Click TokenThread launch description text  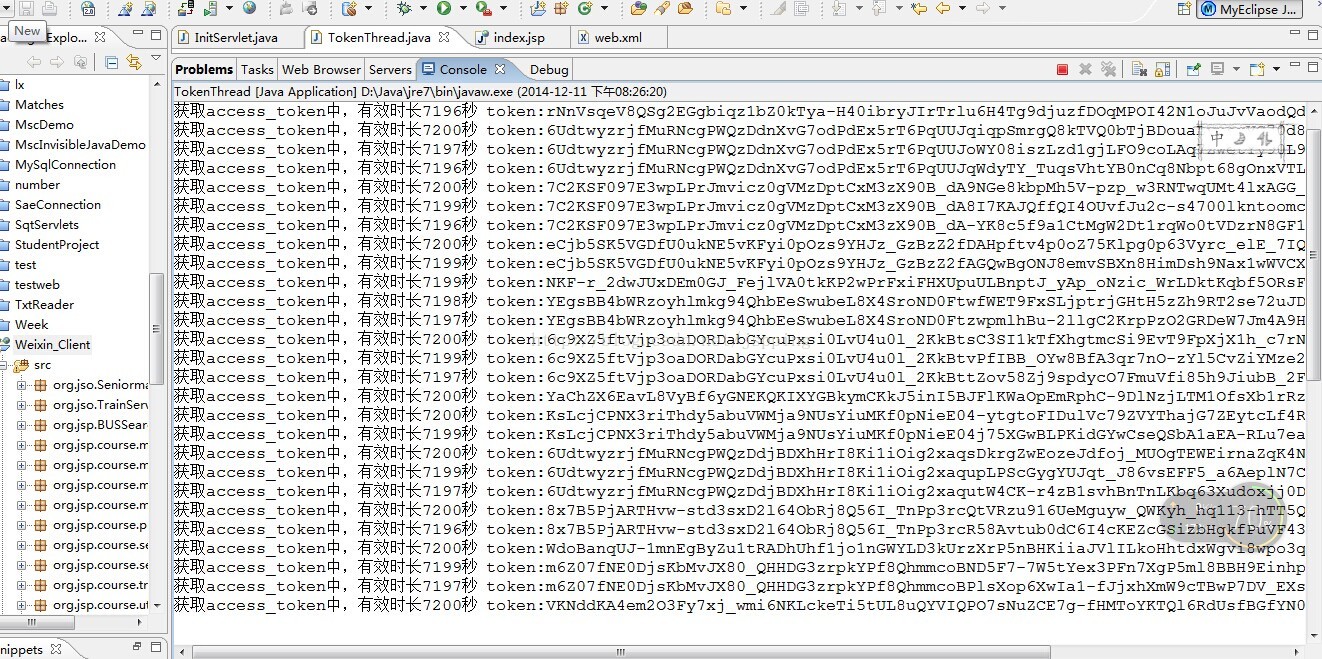[x=420, y=91]
